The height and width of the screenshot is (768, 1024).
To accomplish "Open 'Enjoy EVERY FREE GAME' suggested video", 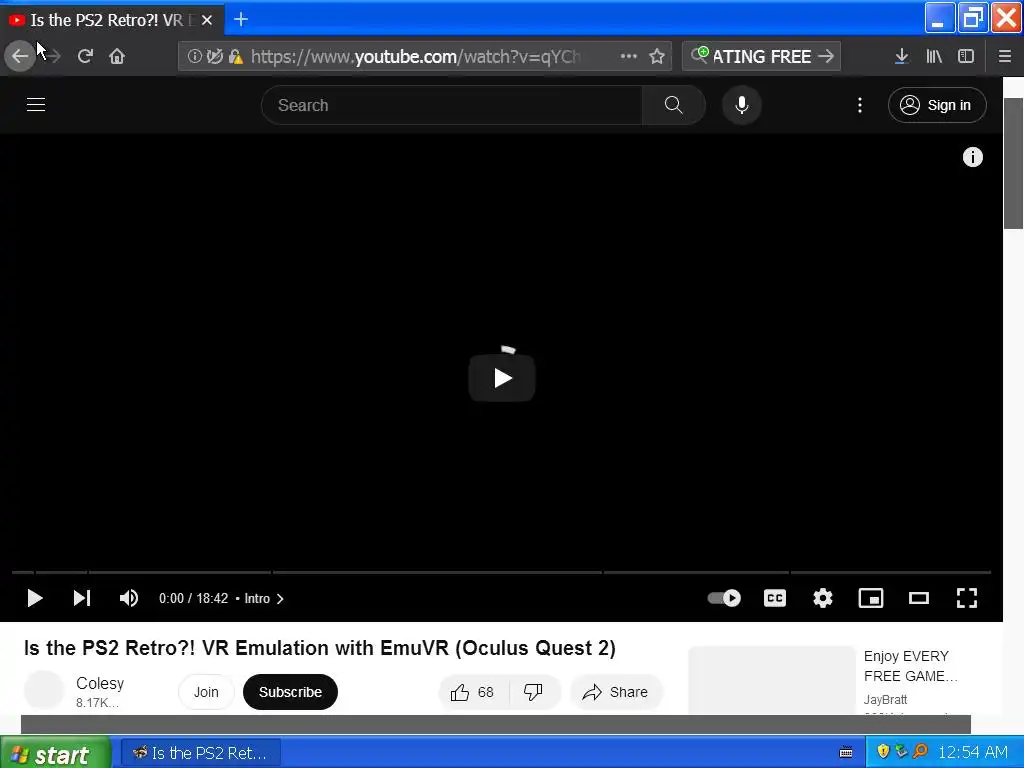I will coord(910,666).
